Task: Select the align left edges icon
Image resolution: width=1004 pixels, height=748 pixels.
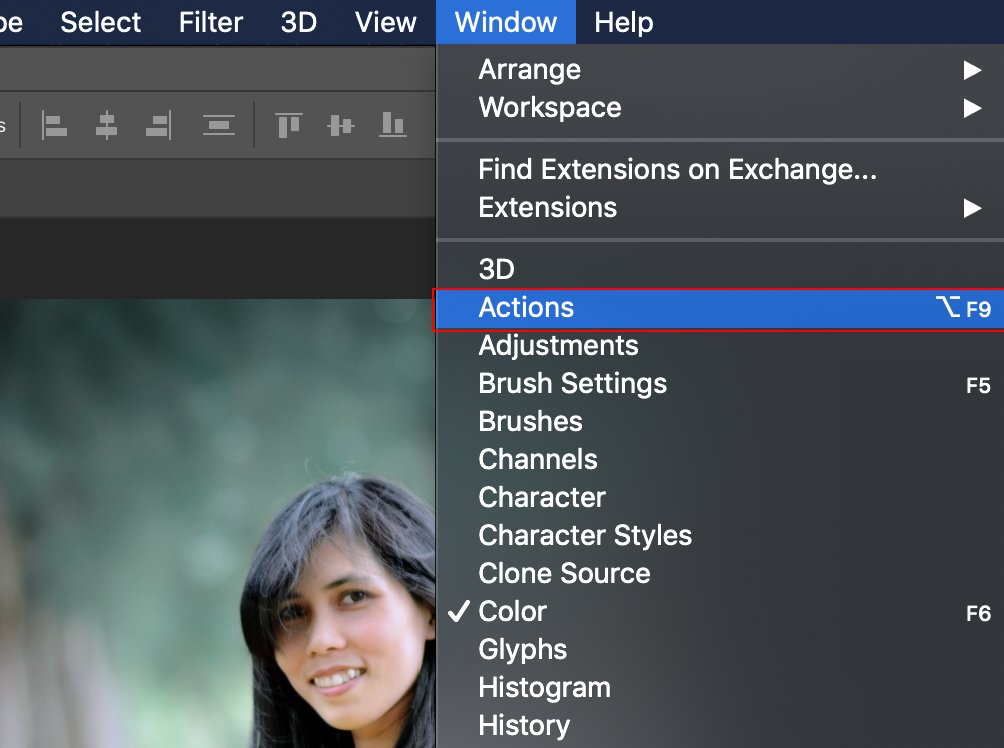Action: (55, 125)
